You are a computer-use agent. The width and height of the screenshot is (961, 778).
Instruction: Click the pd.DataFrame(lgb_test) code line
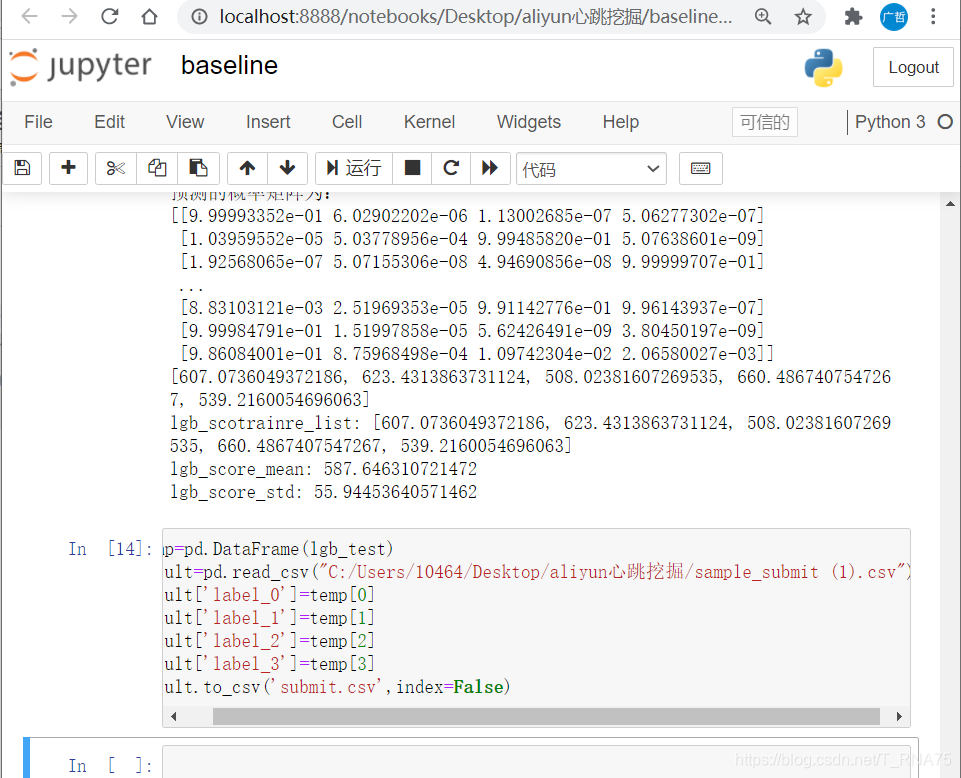click(x=278, y=549)
